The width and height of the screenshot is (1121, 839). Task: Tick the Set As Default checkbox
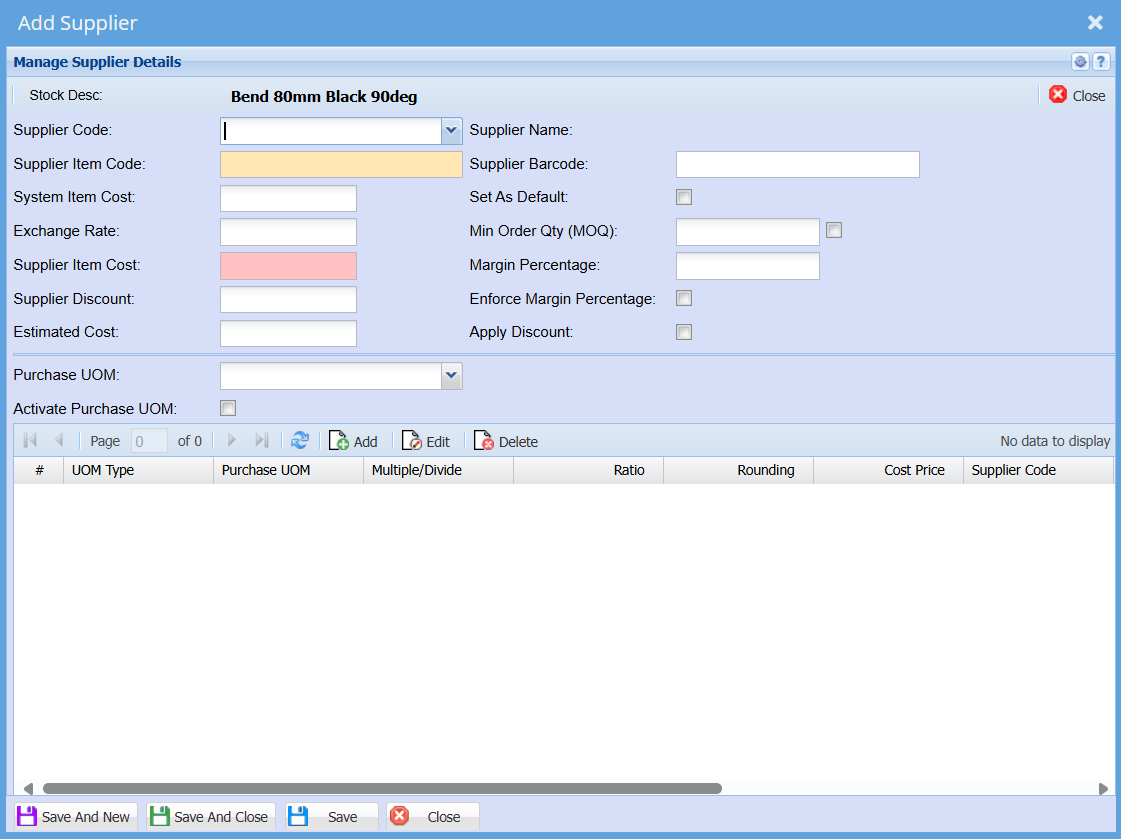(684, 197)
